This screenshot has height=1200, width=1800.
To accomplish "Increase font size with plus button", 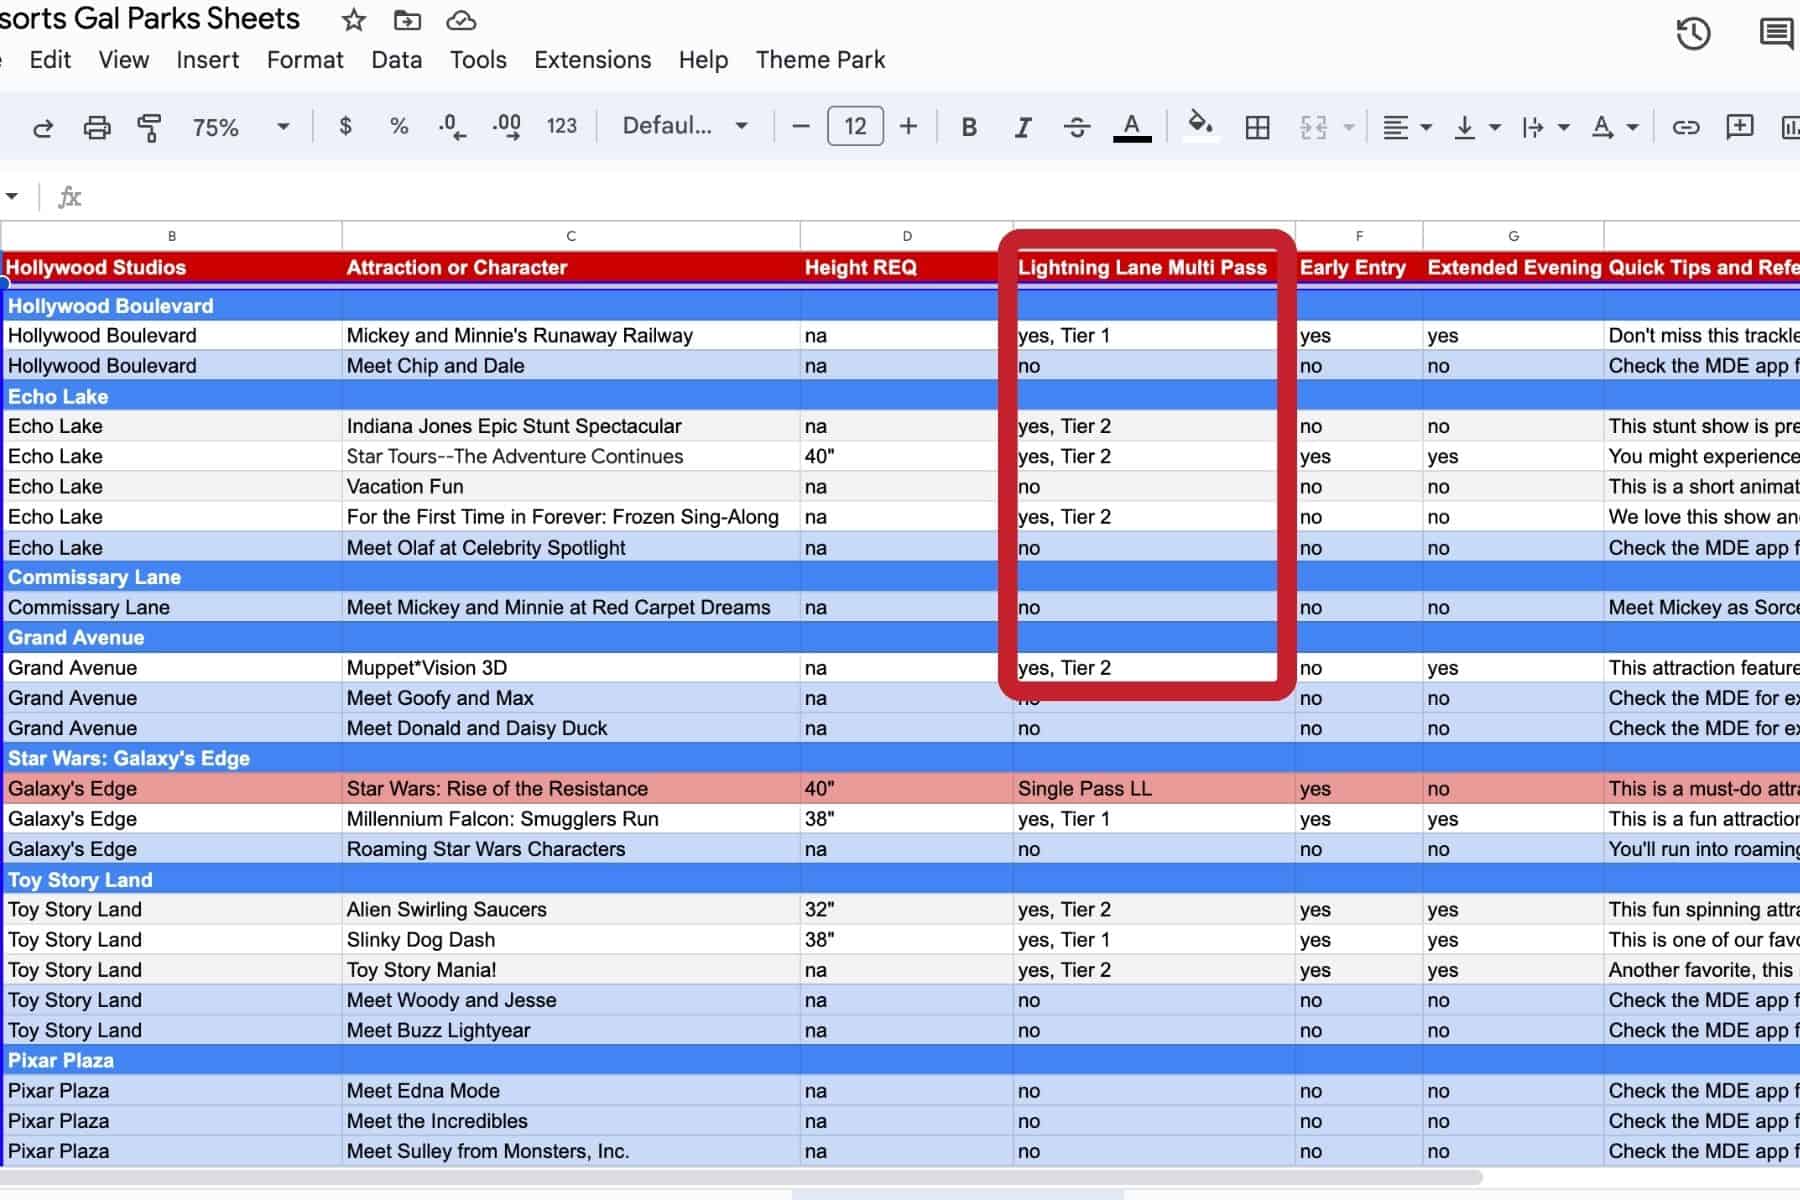I will tap(908, 126).
